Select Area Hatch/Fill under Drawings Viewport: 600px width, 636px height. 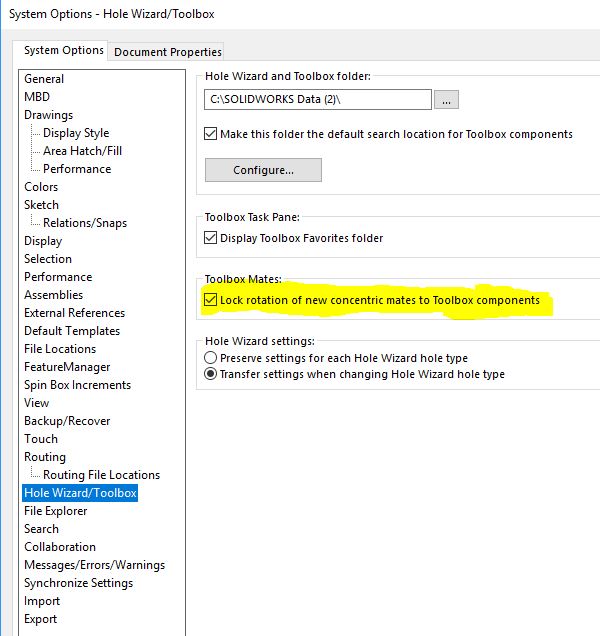tap(82, 151)
